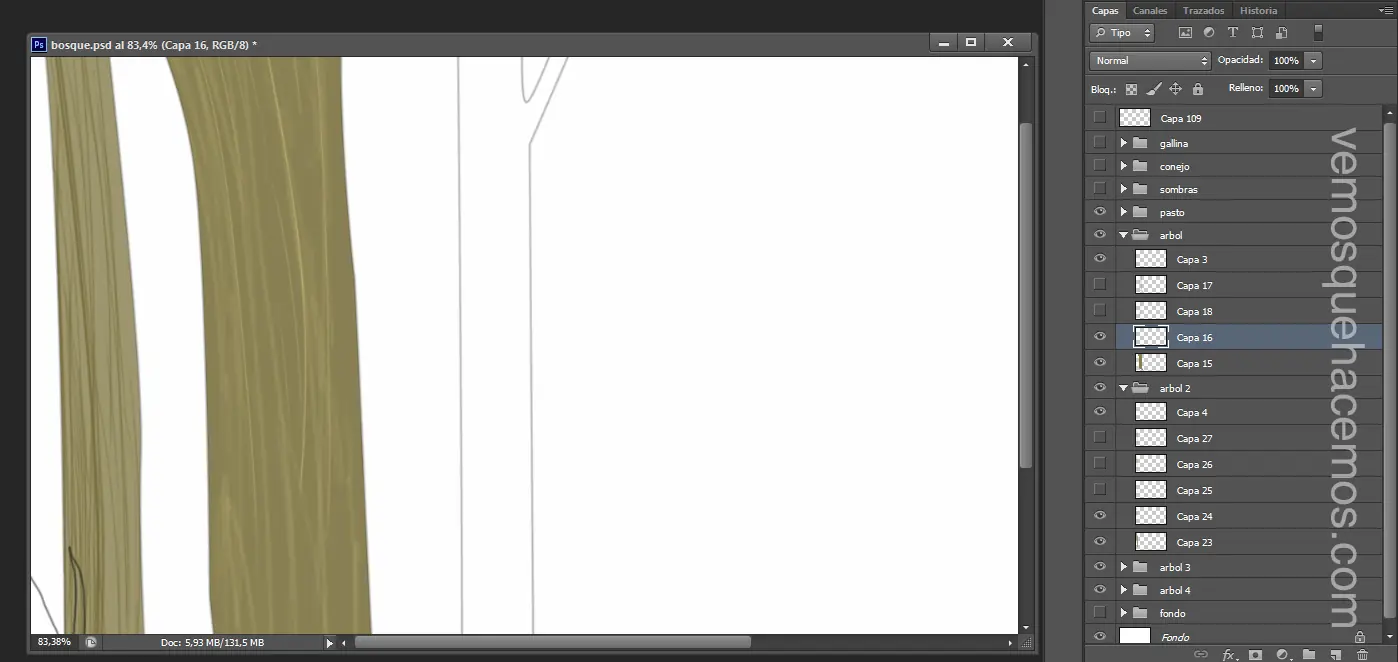Enable the adjustment layer filter icon

click(1209, 33)
